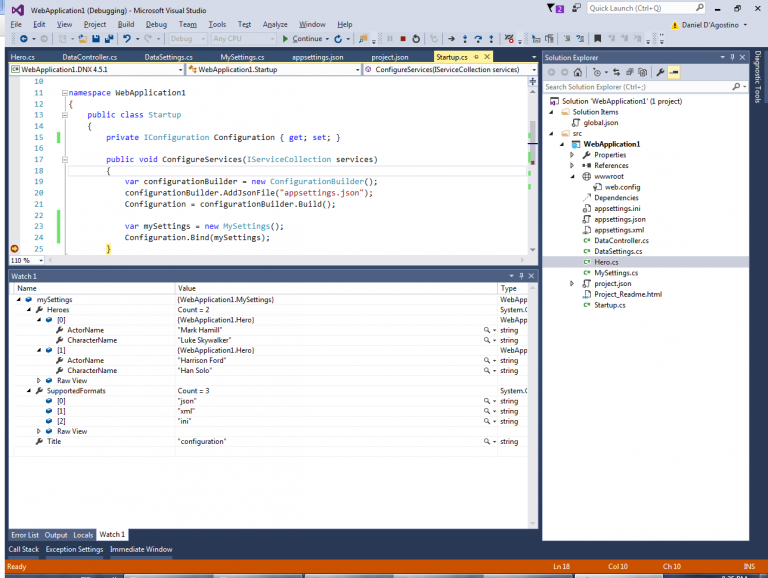Switch to the Locals tab
This screenshot has height=578, width=768.
[x=83, y=535]
